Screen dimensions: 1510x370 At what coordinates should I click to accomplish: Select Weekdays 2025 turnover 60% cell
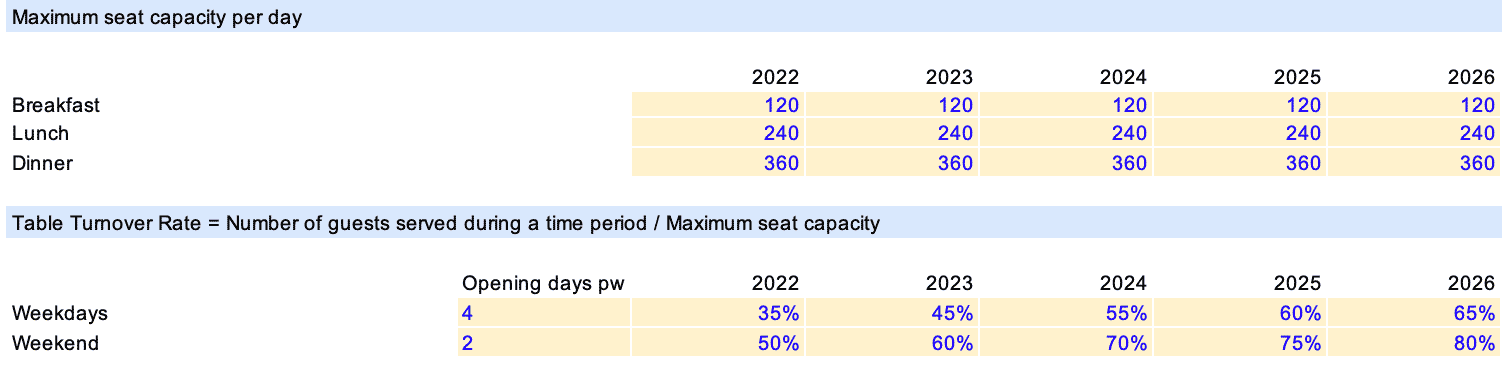point(1240,313)
